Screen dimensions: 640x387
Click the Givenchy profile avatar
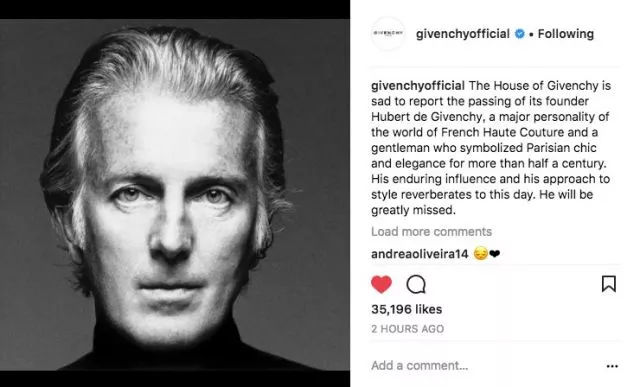click(388, 33)
